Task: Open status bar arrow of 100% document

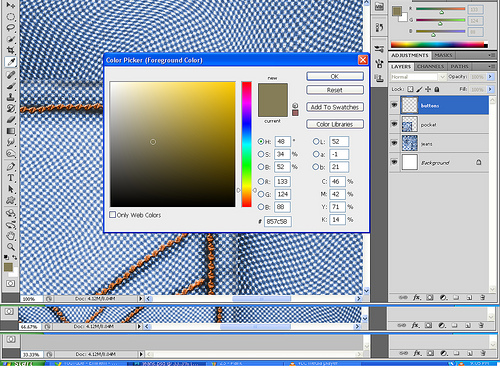Action: coord(141,299)
